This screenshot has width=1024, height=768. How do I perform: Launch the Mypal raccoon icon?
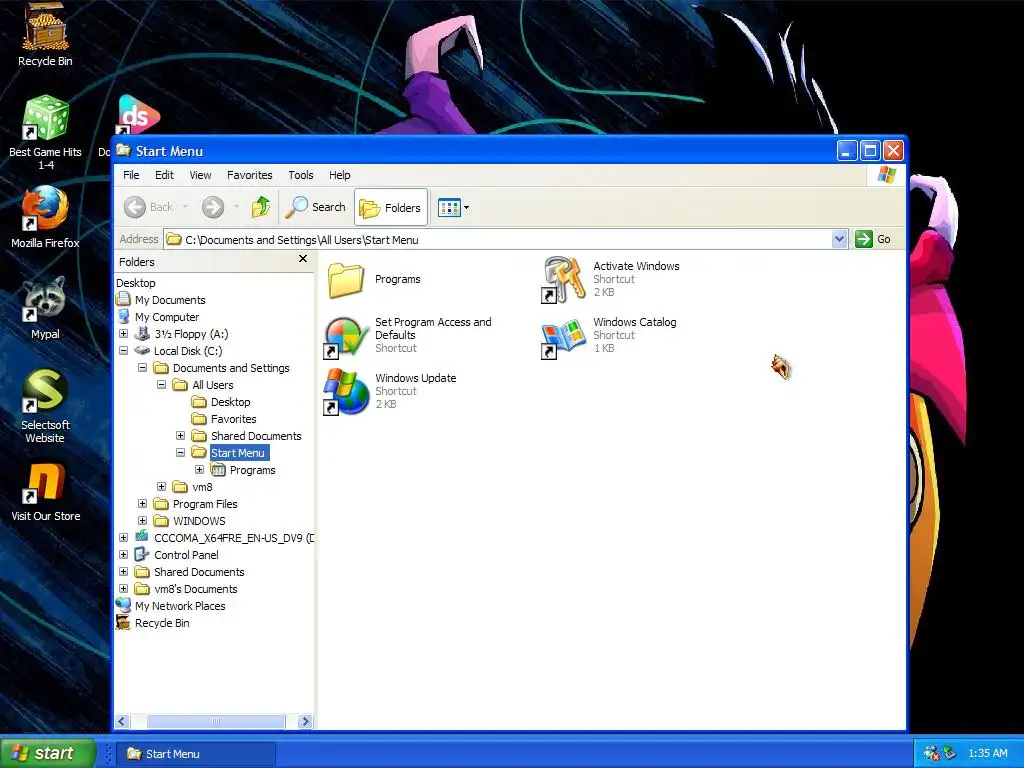click(45, 308)
